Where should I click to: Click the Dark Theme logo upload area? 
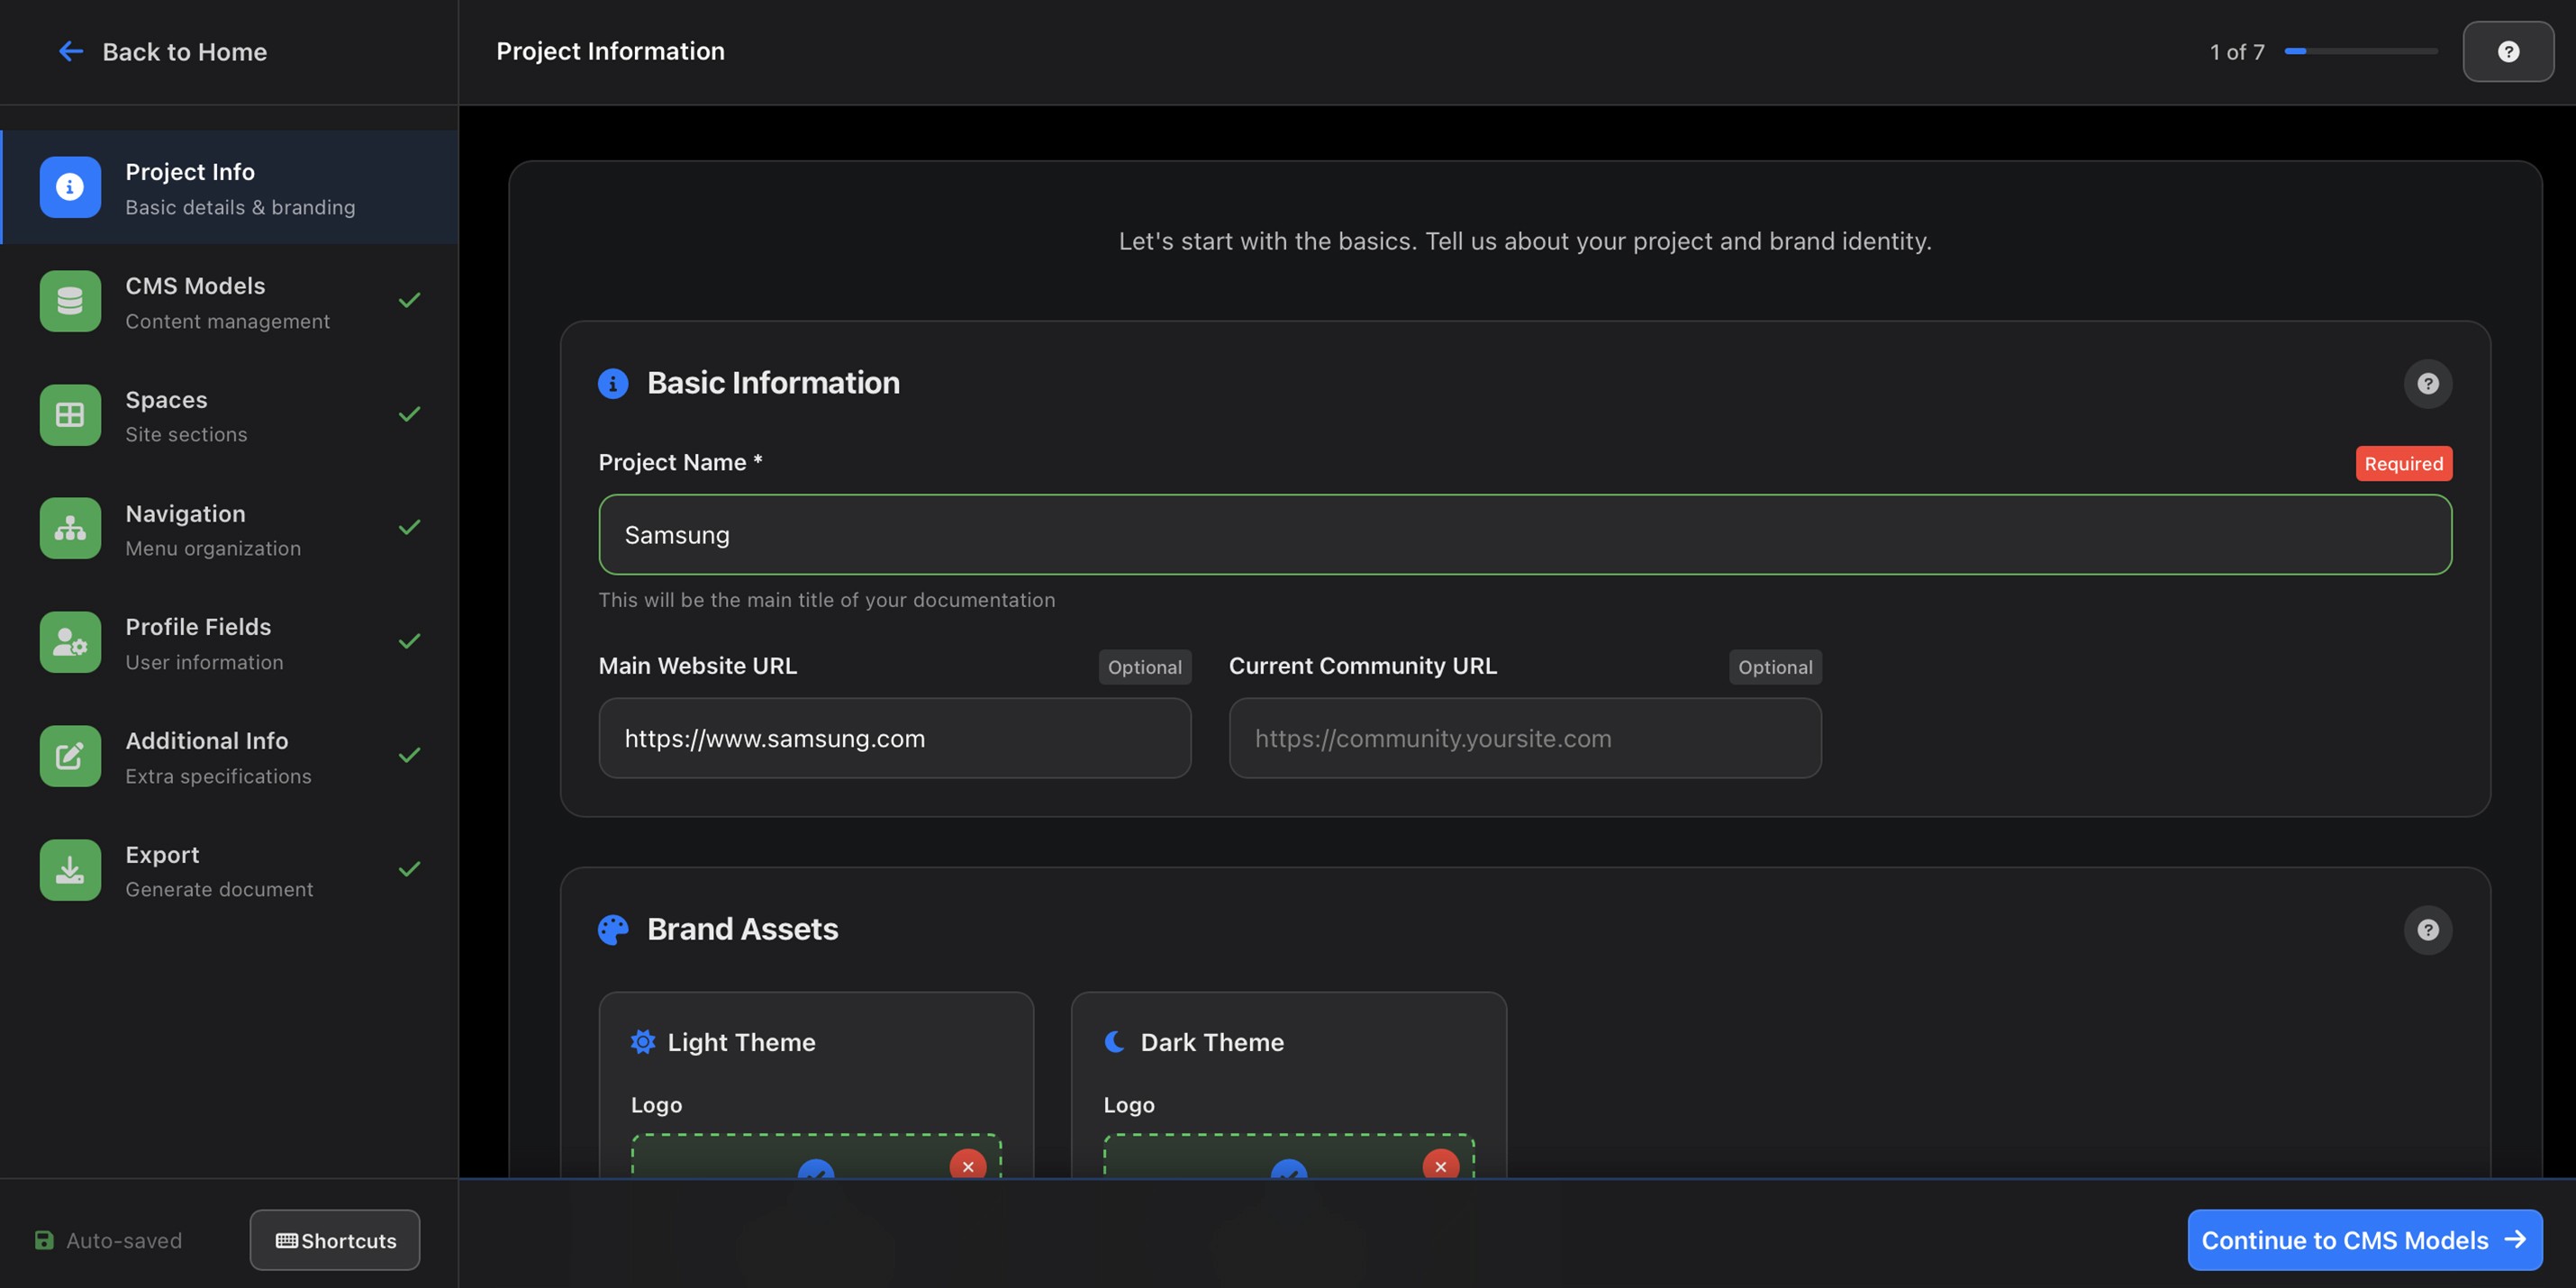coord(1289,1156)
